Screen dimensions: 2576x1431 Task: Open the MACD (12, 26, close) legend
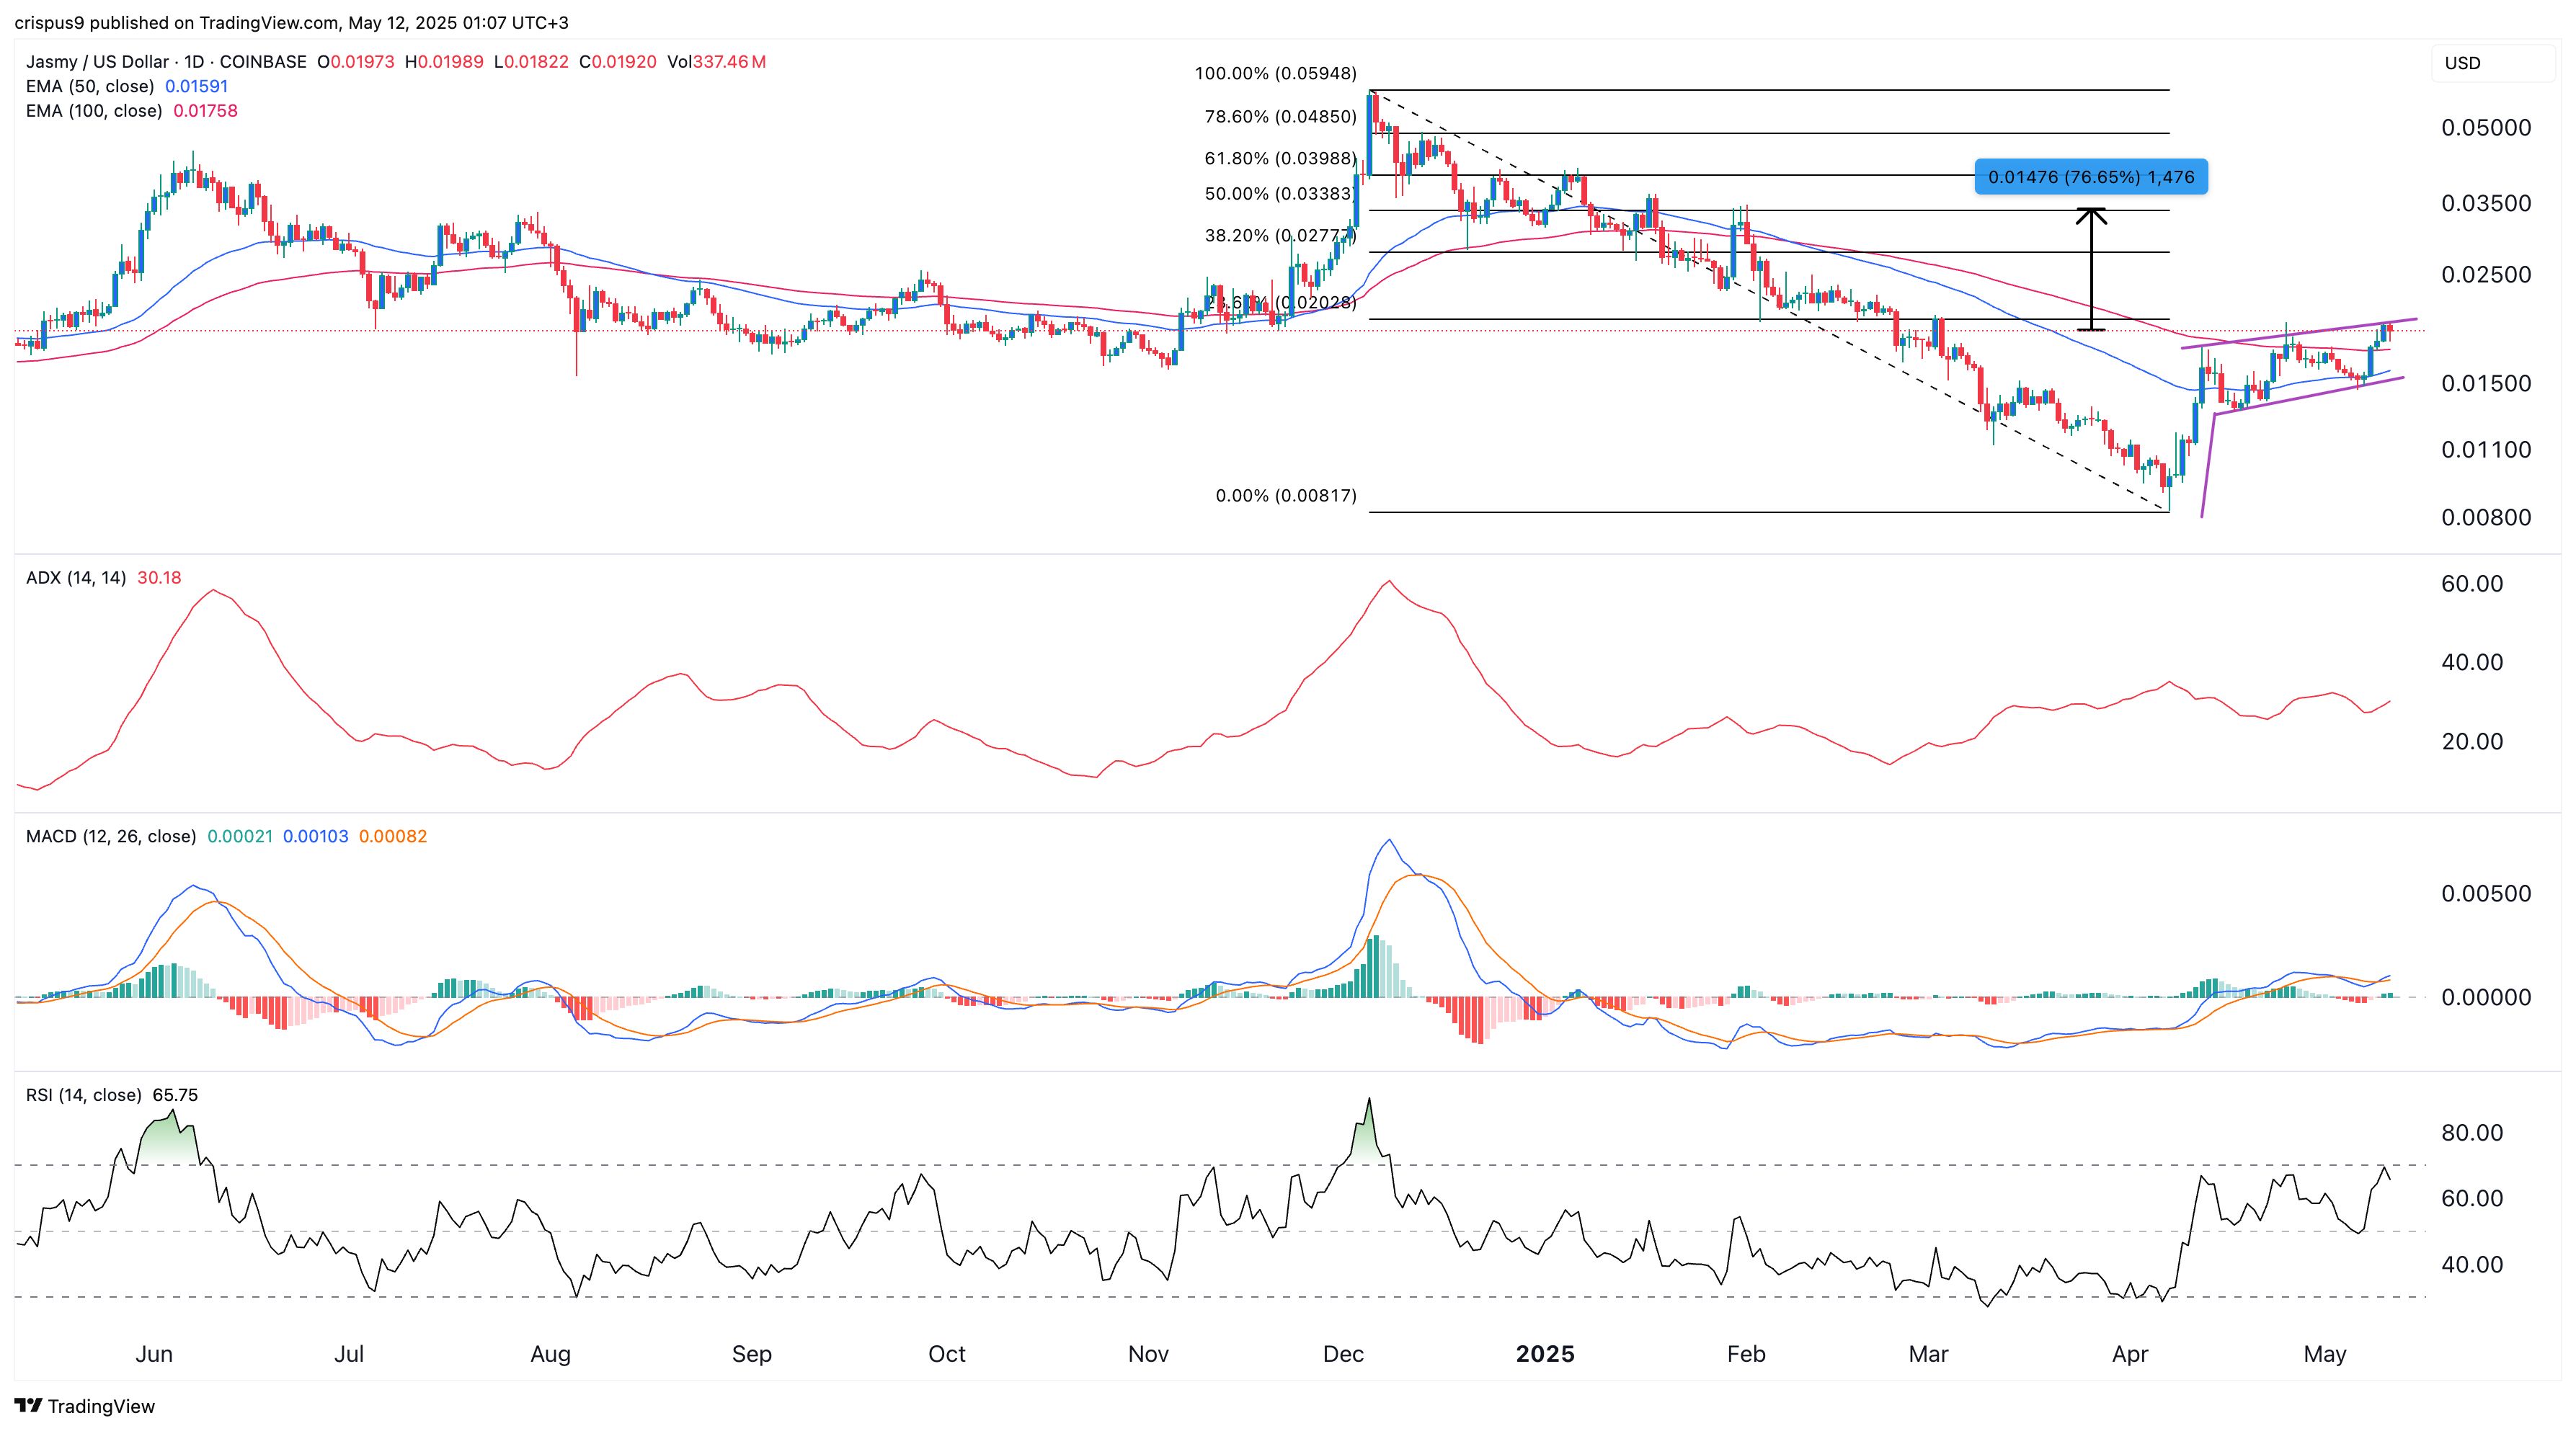(x=111, y=836)
